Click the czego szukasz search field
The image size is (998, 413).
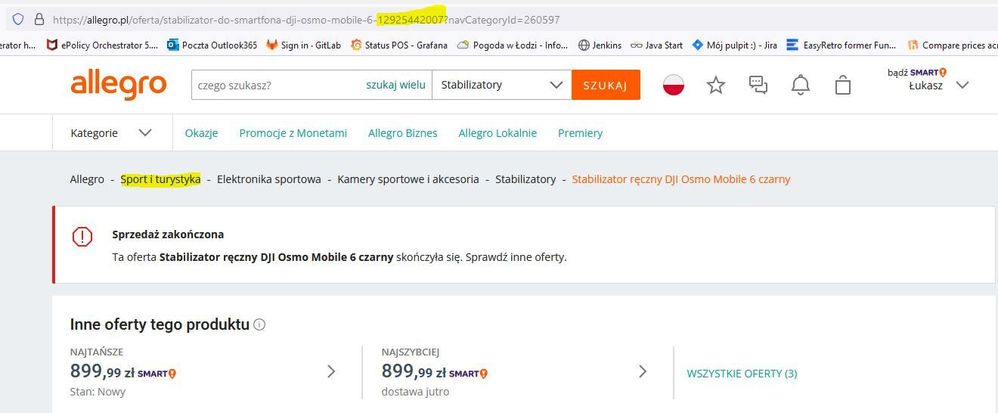[x=277, y=85]
